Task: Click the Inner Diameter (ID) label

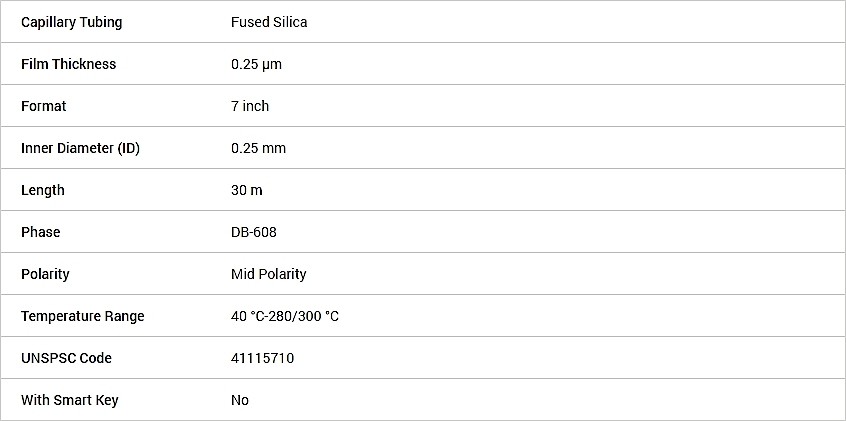Action: [x=80, y=148]
